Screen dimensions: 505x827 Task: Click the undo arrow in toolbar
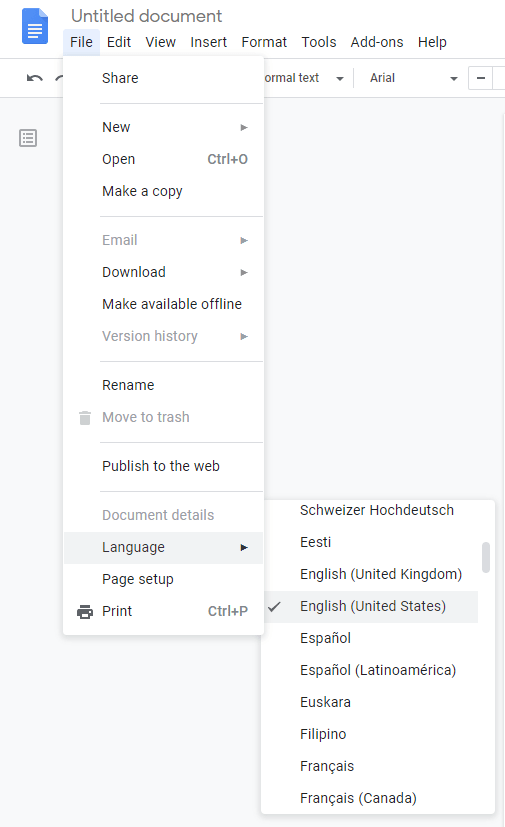(35, 79)
